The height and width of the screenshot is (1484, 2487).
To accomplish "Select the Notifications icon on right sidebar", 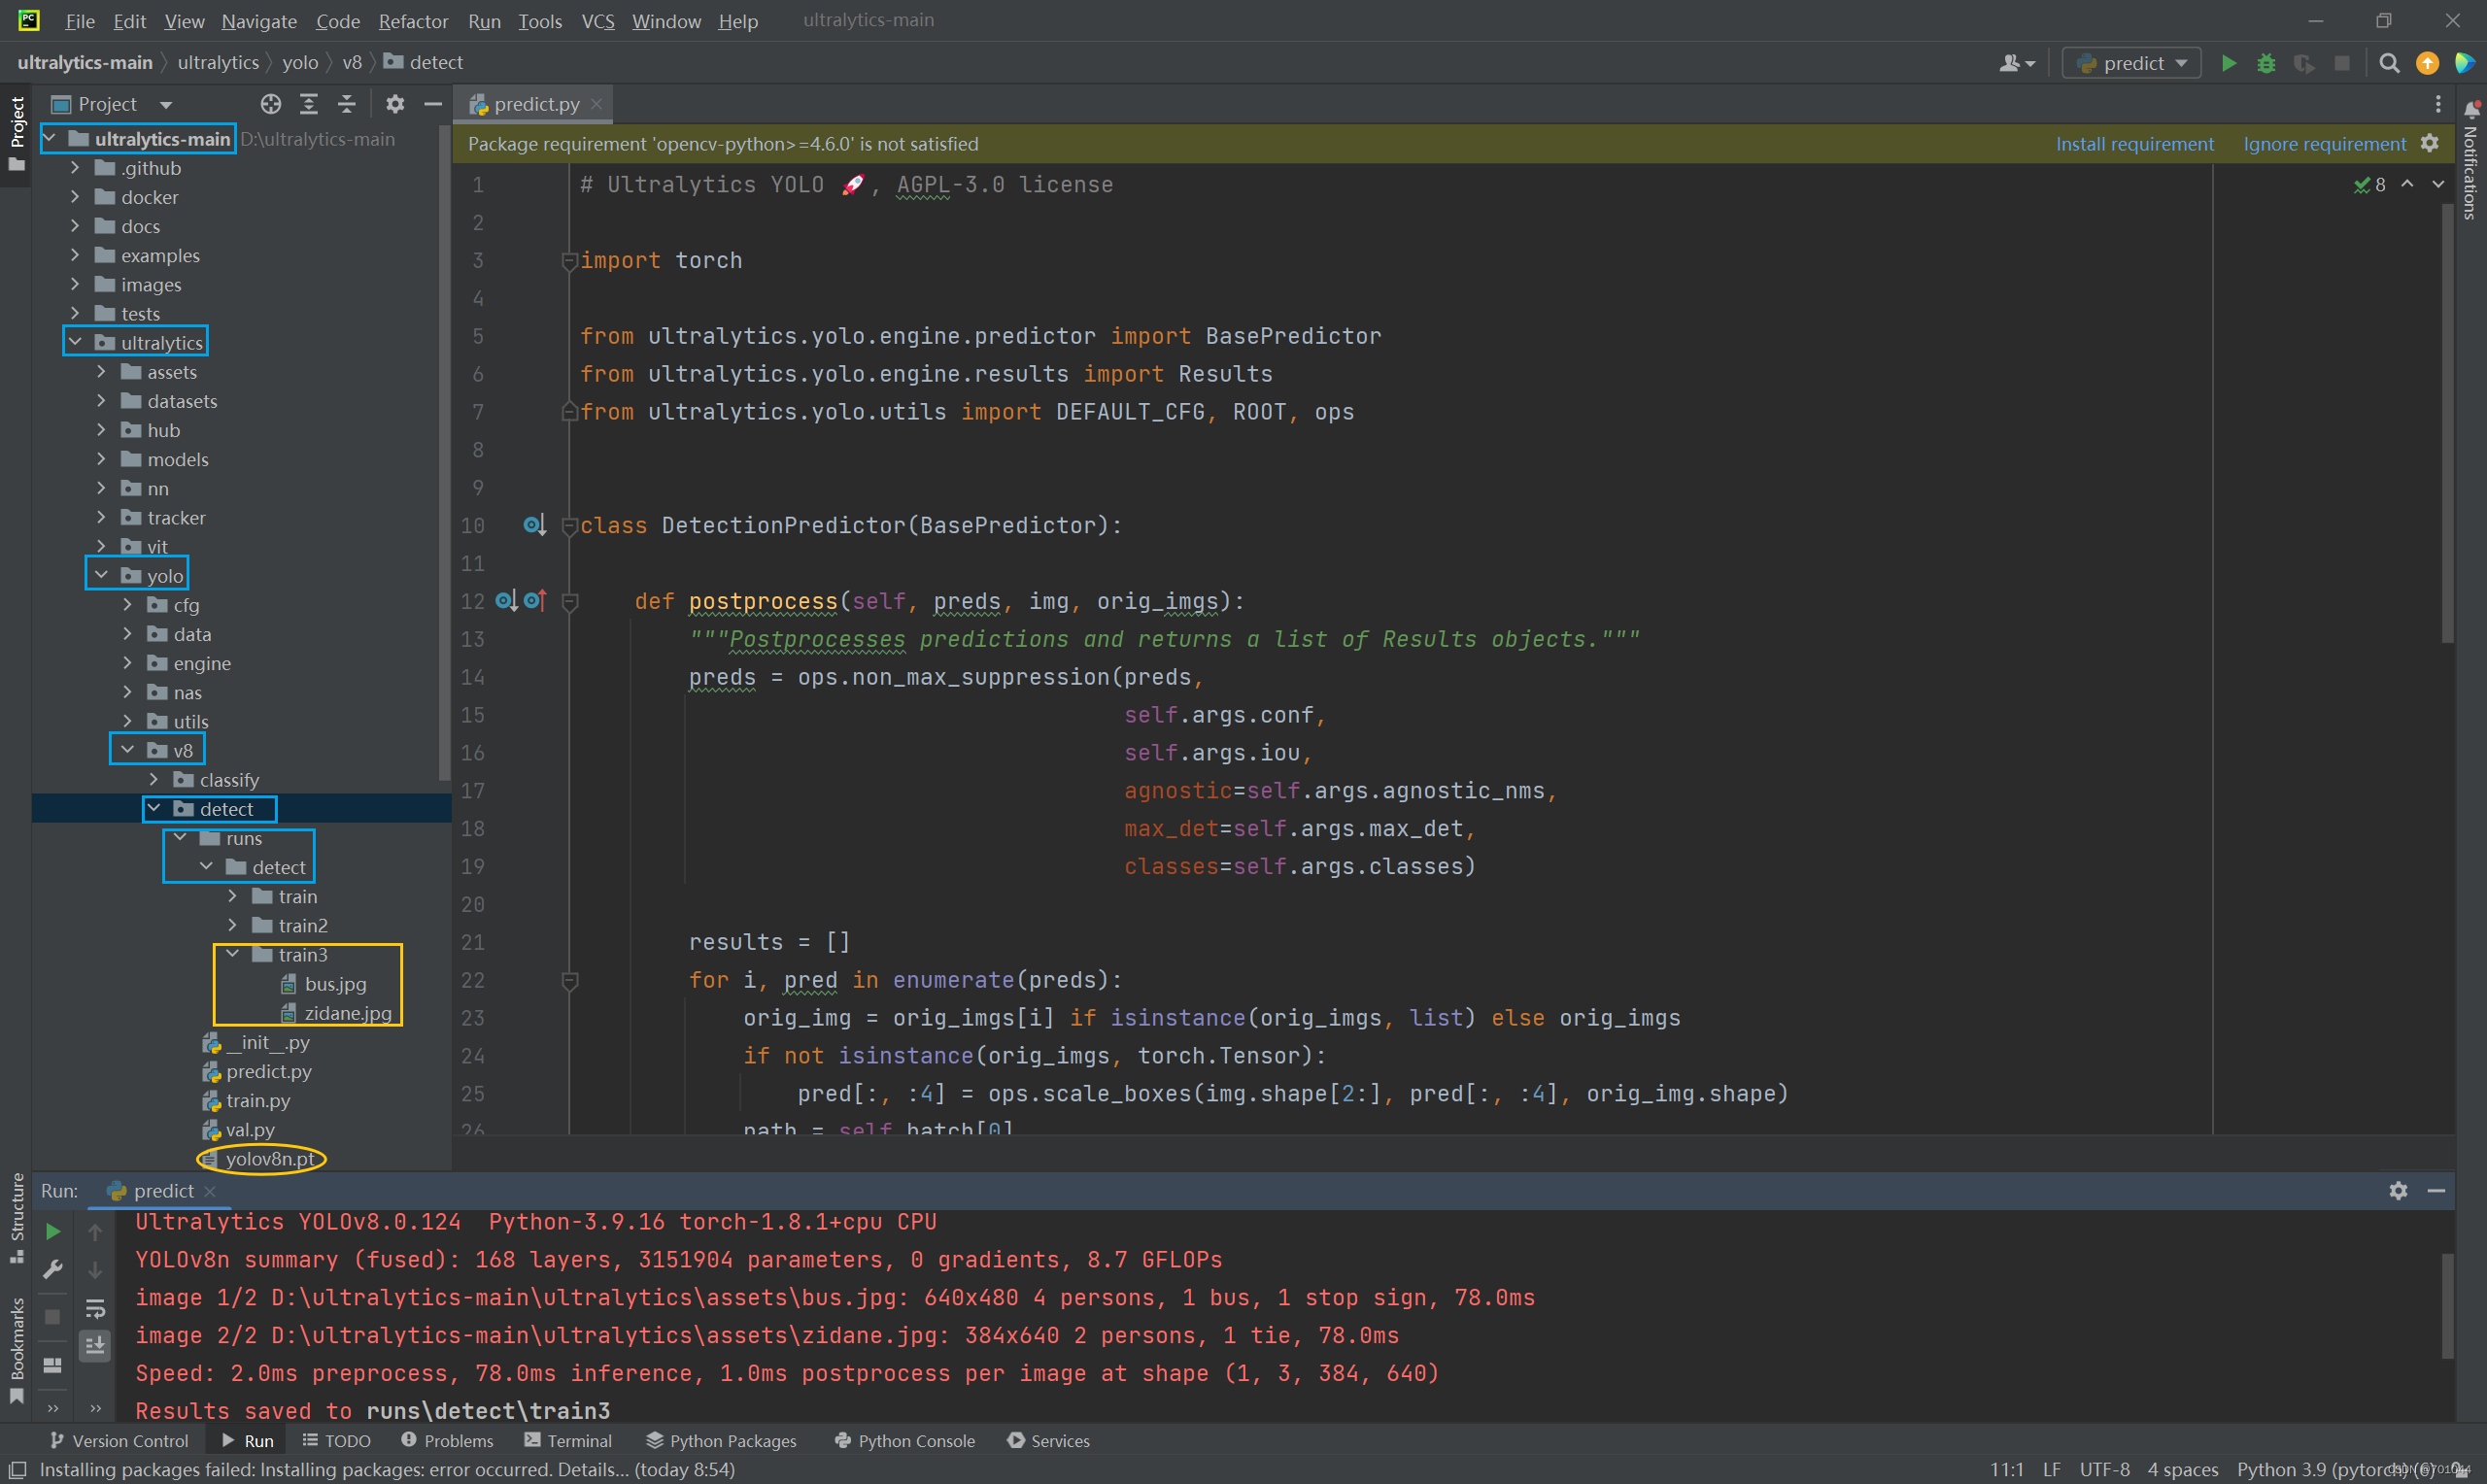I will 2468,110.
